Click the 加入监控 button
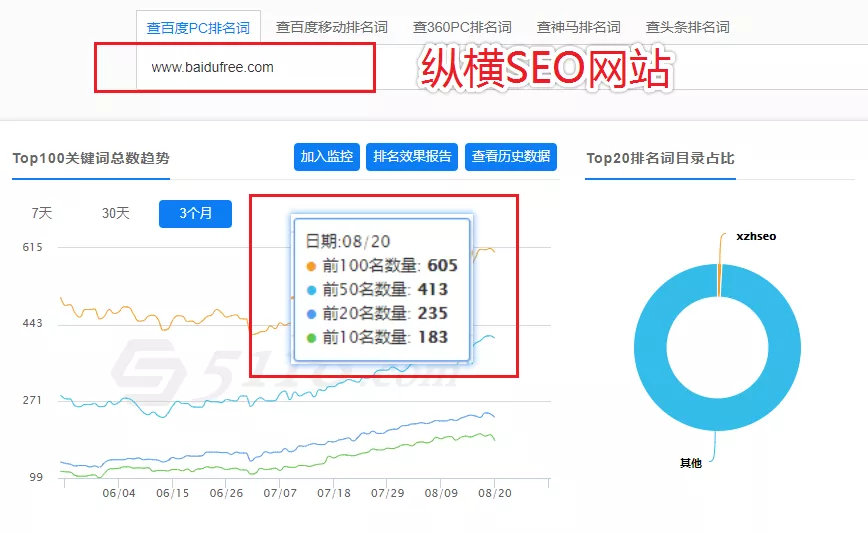The width and height of the screenshot is (868, 533). coord(327,157)
